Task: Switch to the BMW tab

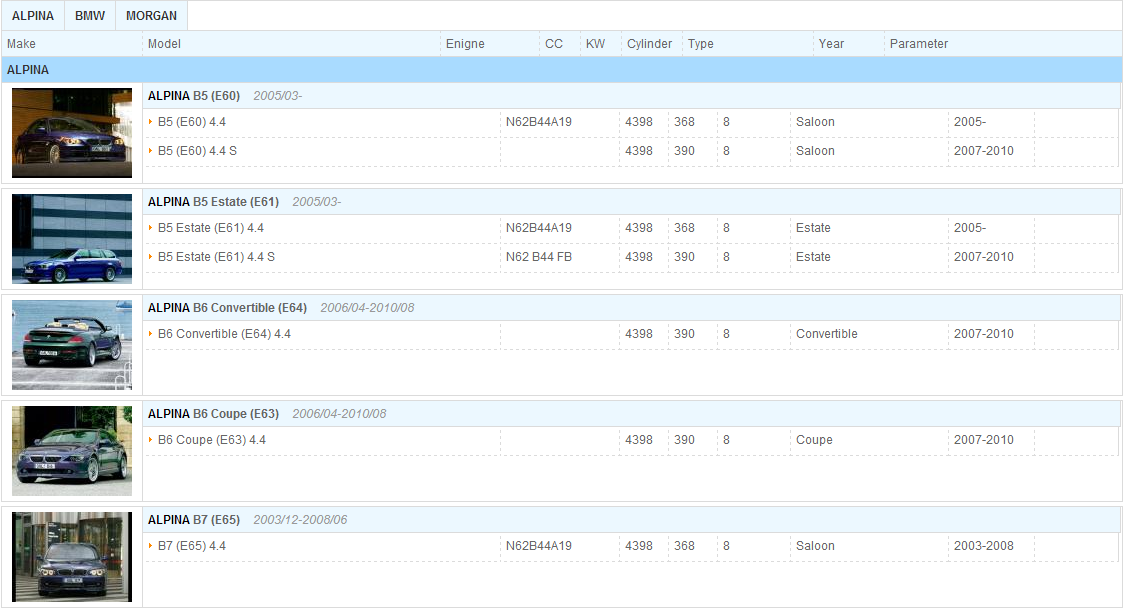Action: coord(90,16)
